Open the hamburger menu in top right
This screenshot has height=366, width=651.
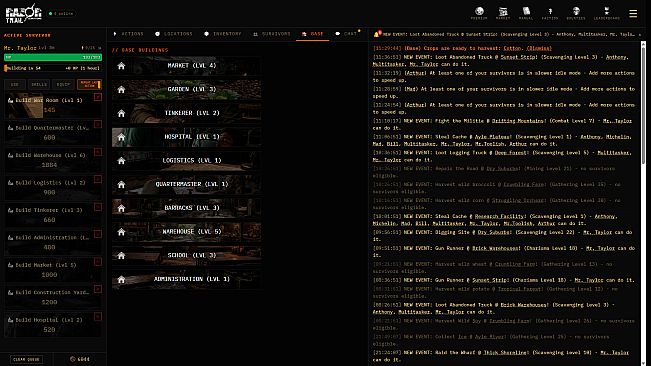pyautogui.click(x=633, y=14)
